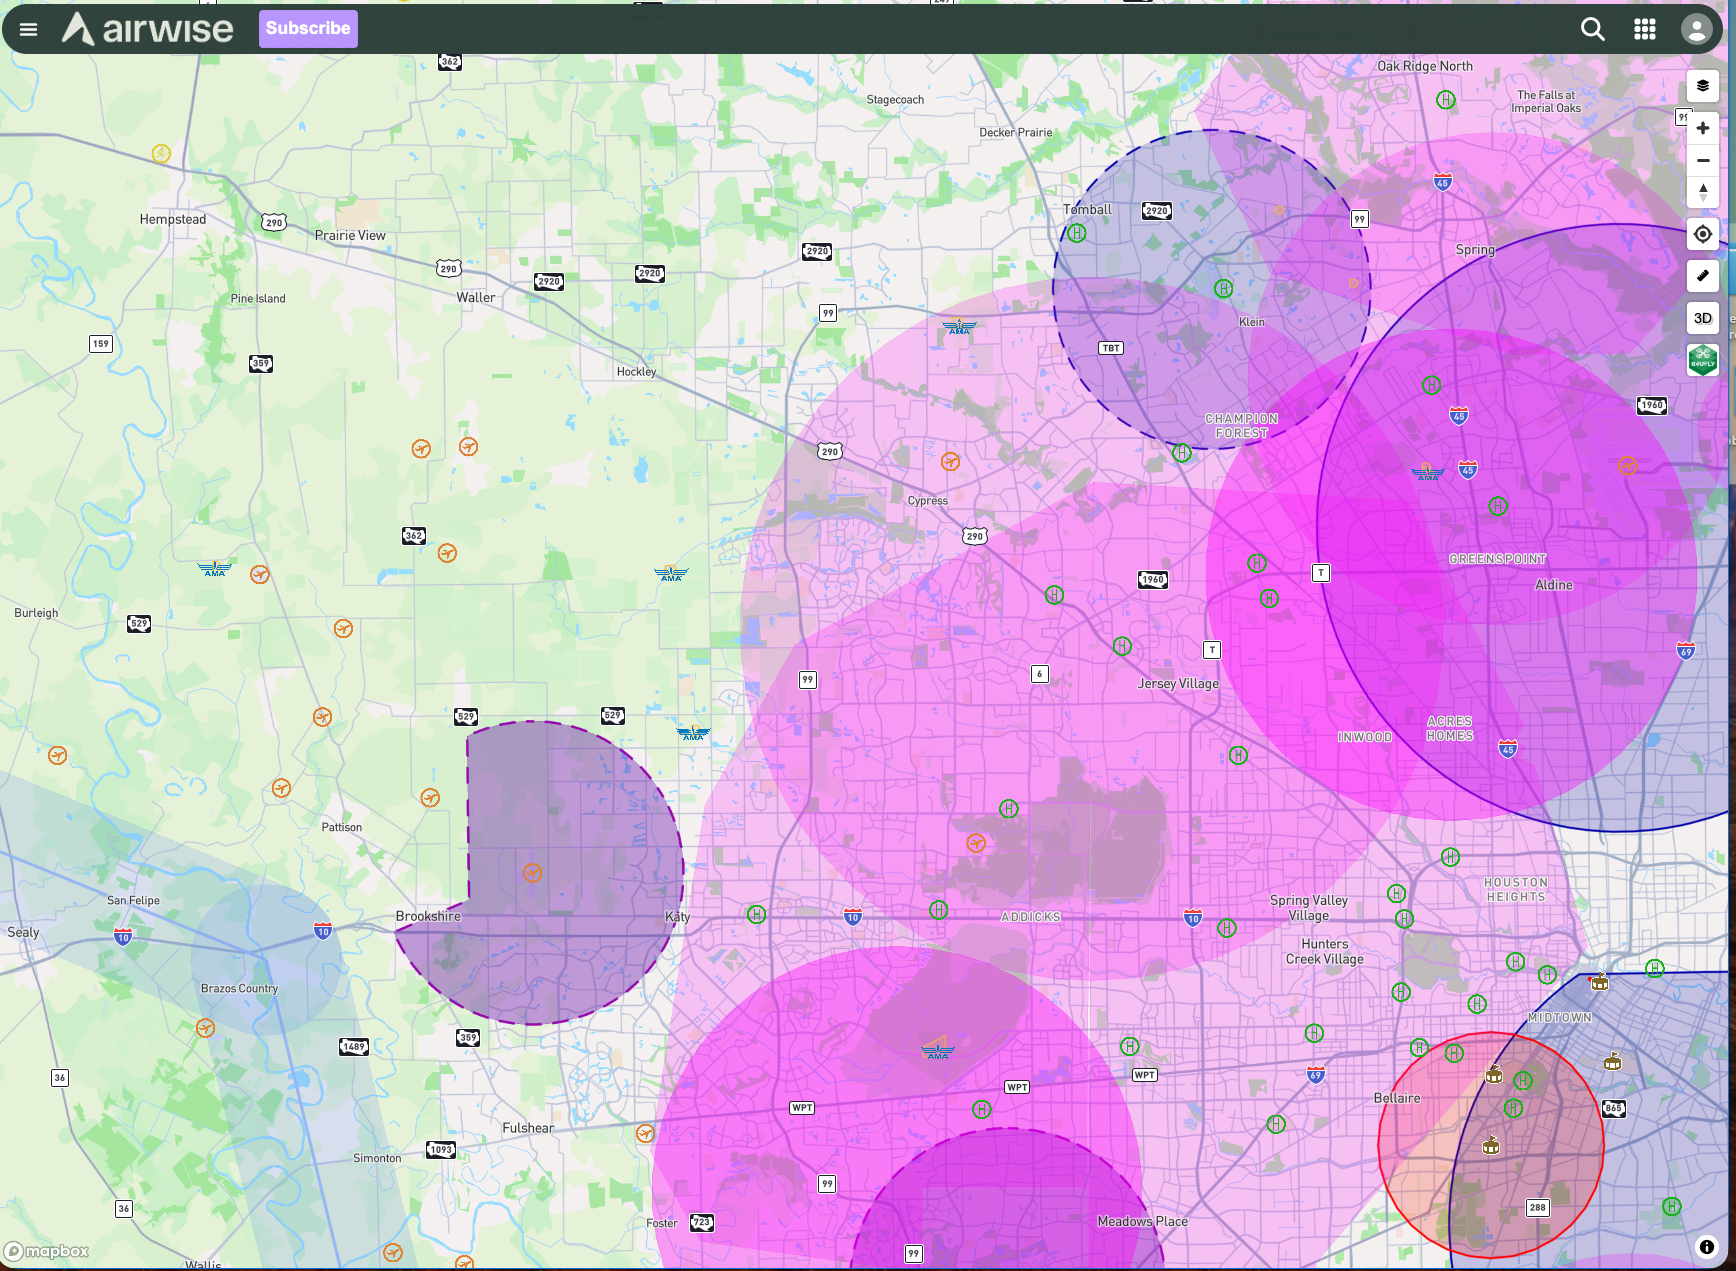The width and height of the screenshot is (1736, 1271).
Task: Open the user account menu
Action: pos(1696,29)
